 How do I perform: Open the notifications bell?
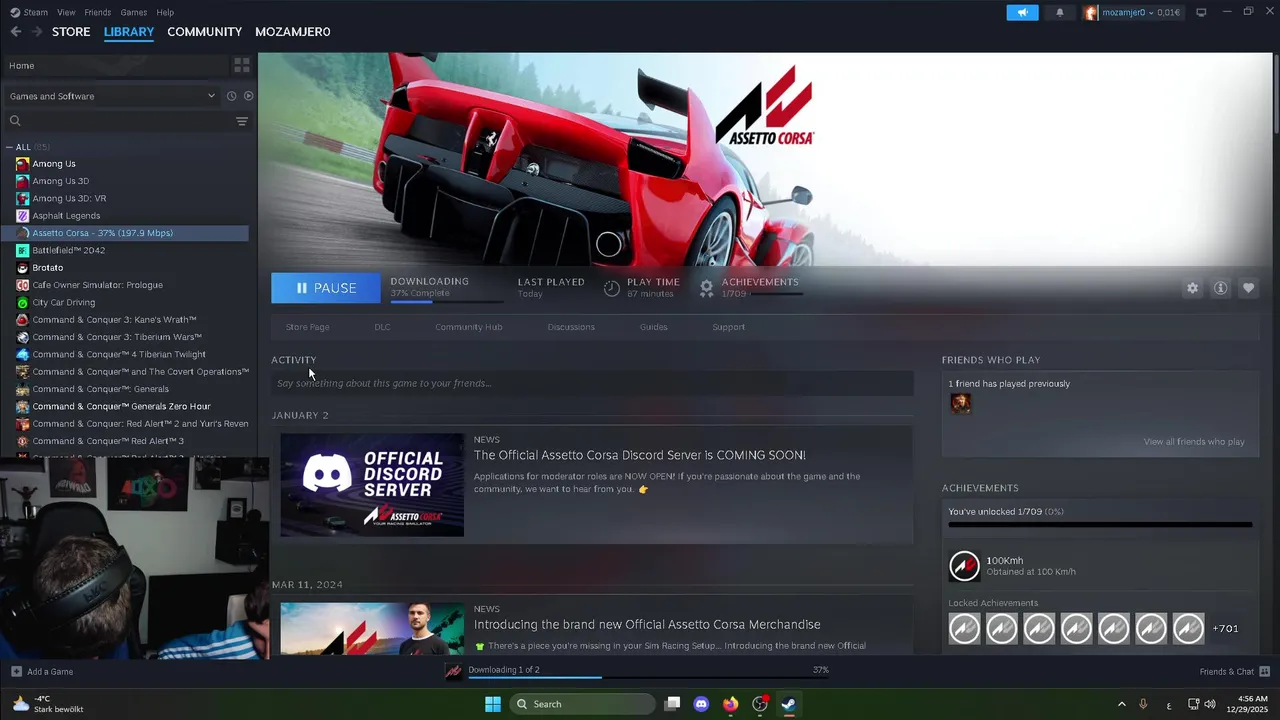coord(1060,12)
